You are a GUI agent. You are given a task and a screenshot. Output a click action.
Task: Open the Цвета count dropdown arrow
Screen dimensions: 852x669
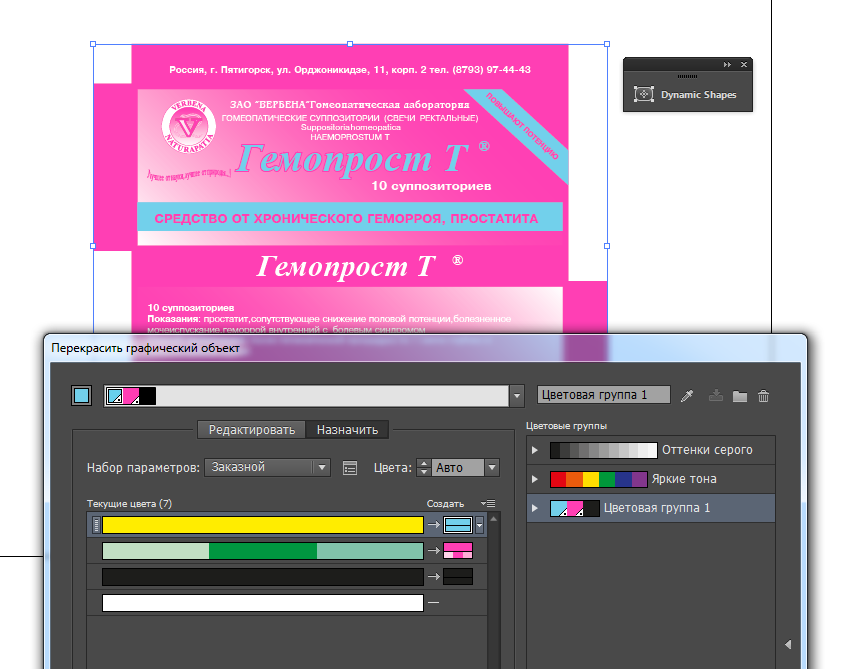click(492, 467)
